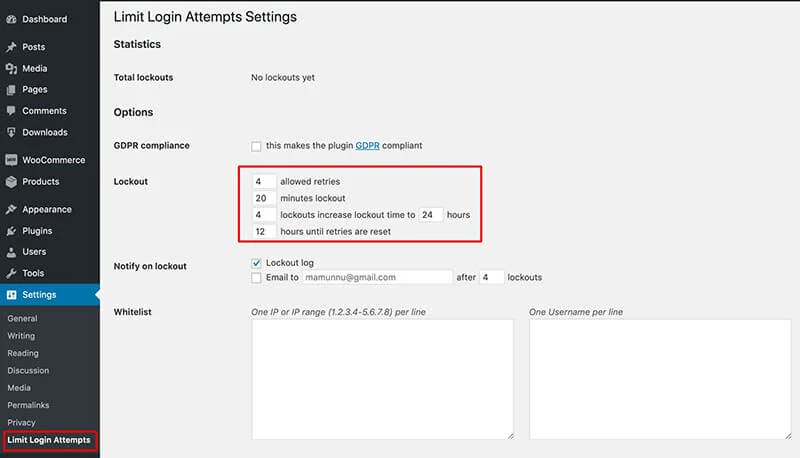The height and width of the screenshot is (458, 800).
Task: Open the Appearance menu
Action: coord(46,210)
